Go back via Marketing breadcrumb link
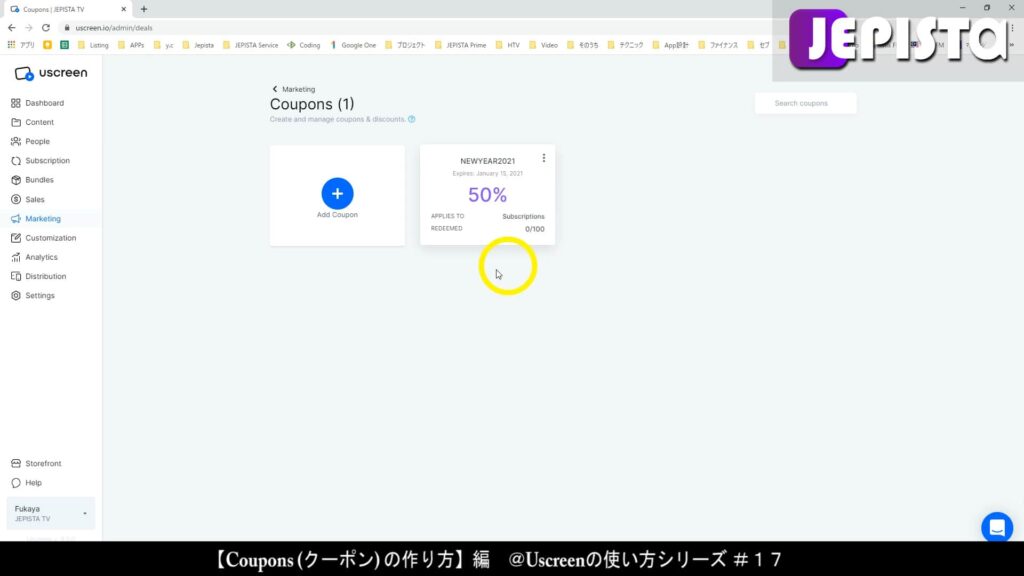 point(298,89)
